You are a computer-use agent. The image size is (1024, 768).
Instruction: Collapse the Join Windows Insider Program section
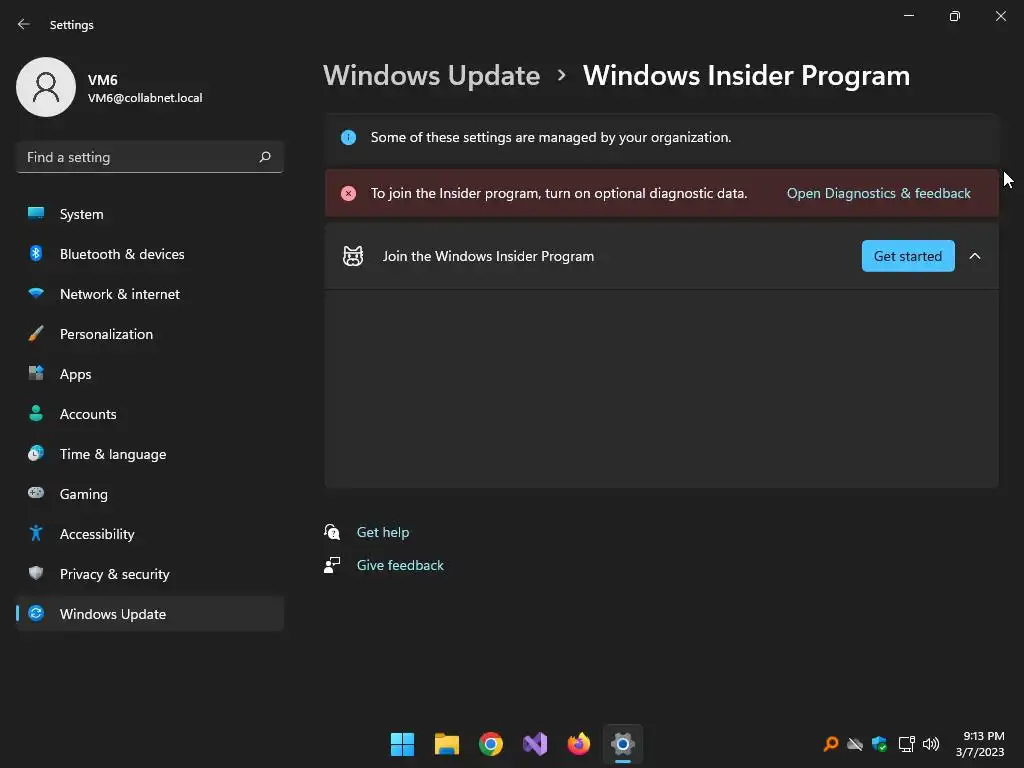click(975, 256)
